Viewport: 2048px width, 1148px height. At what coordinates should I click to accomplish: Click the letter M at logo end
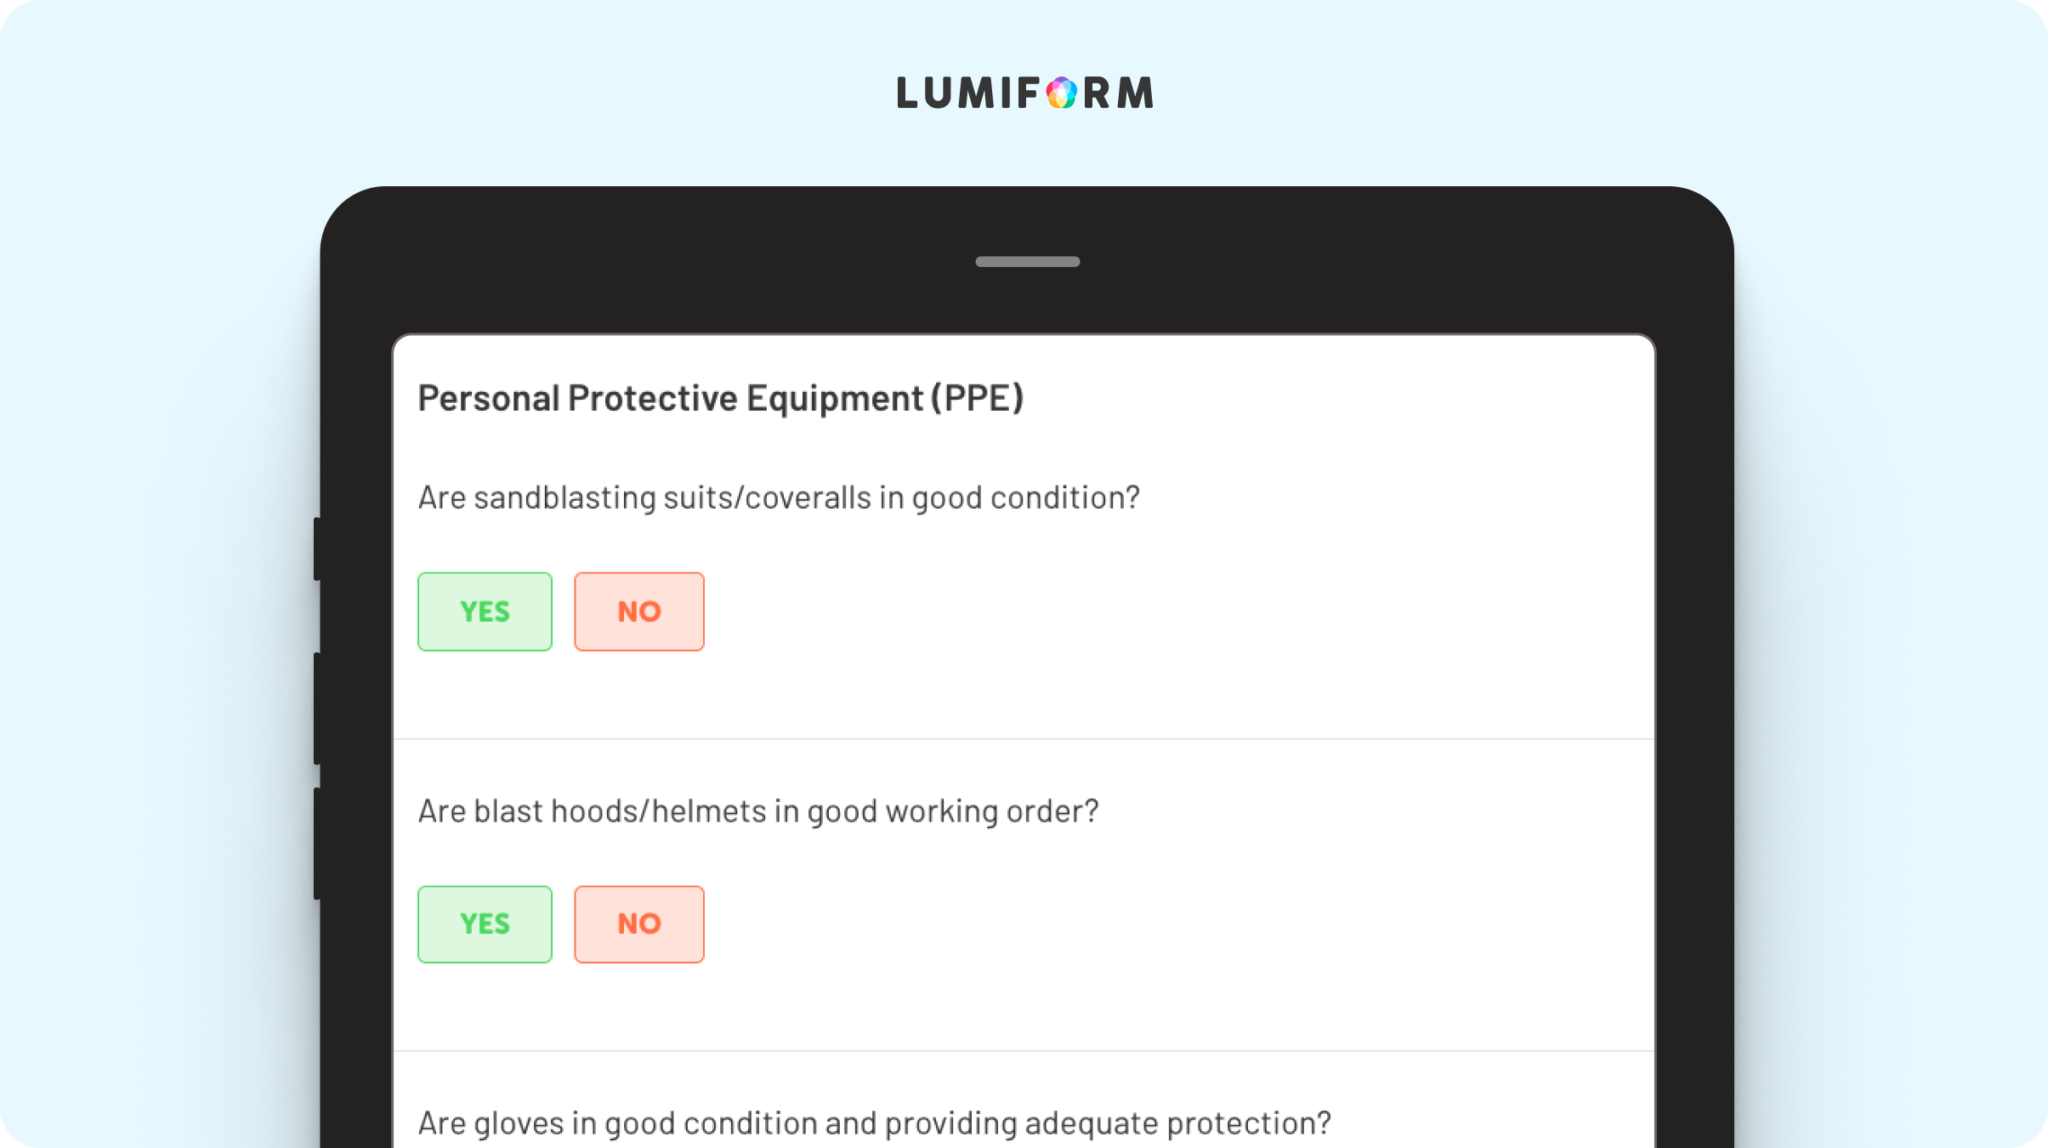coord(1135,93)
